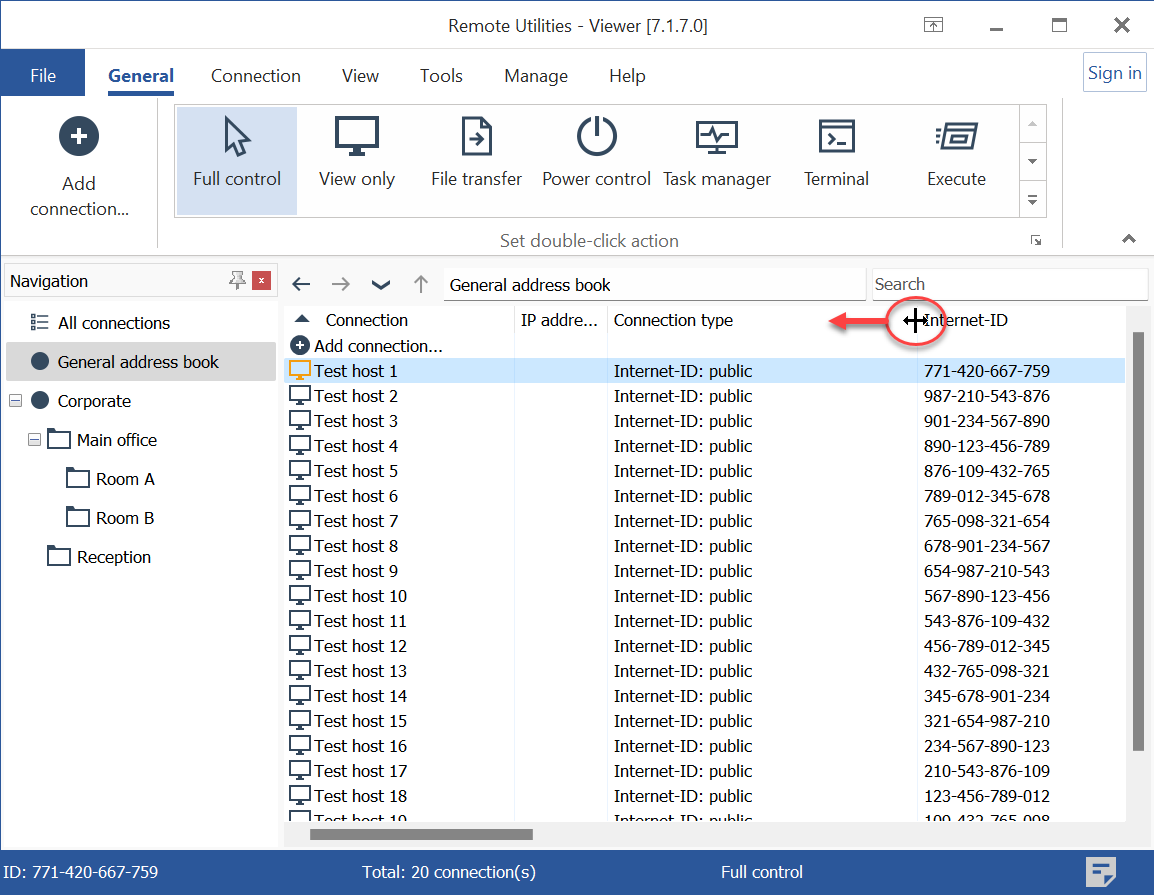Collapse the Main office folder
Screen dimensions: 1154x895
(35, 440)
